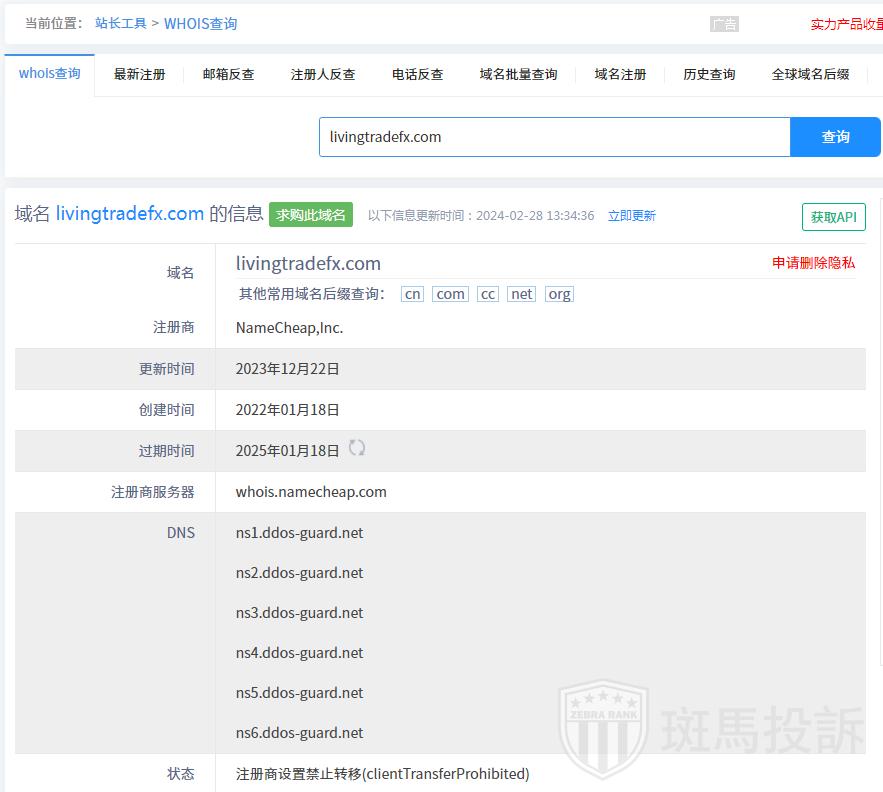Image resolution: width=883 pixels, height=792 pixels.
Task: Go to the 电话反查 tab
Action: click(417, 74)
